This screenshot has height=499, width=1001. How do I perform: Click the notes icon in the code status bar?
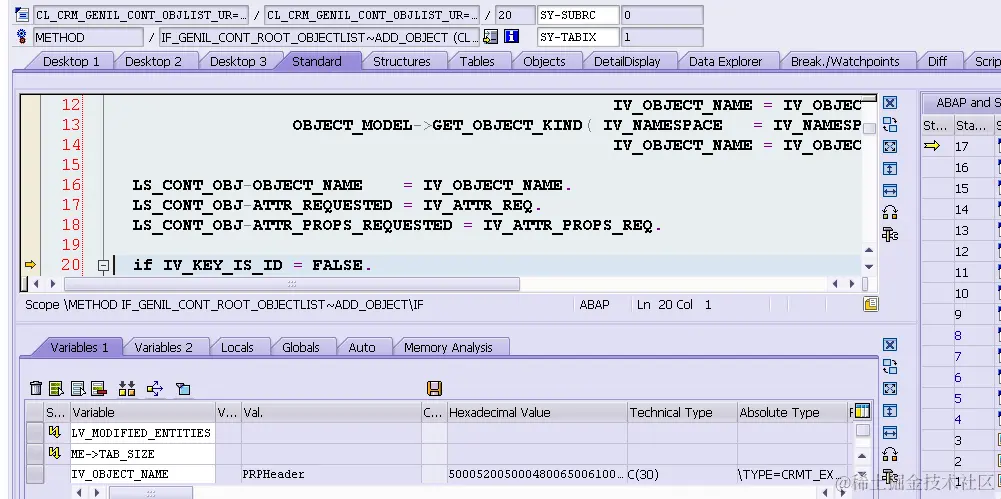click(x=871, y=304)
